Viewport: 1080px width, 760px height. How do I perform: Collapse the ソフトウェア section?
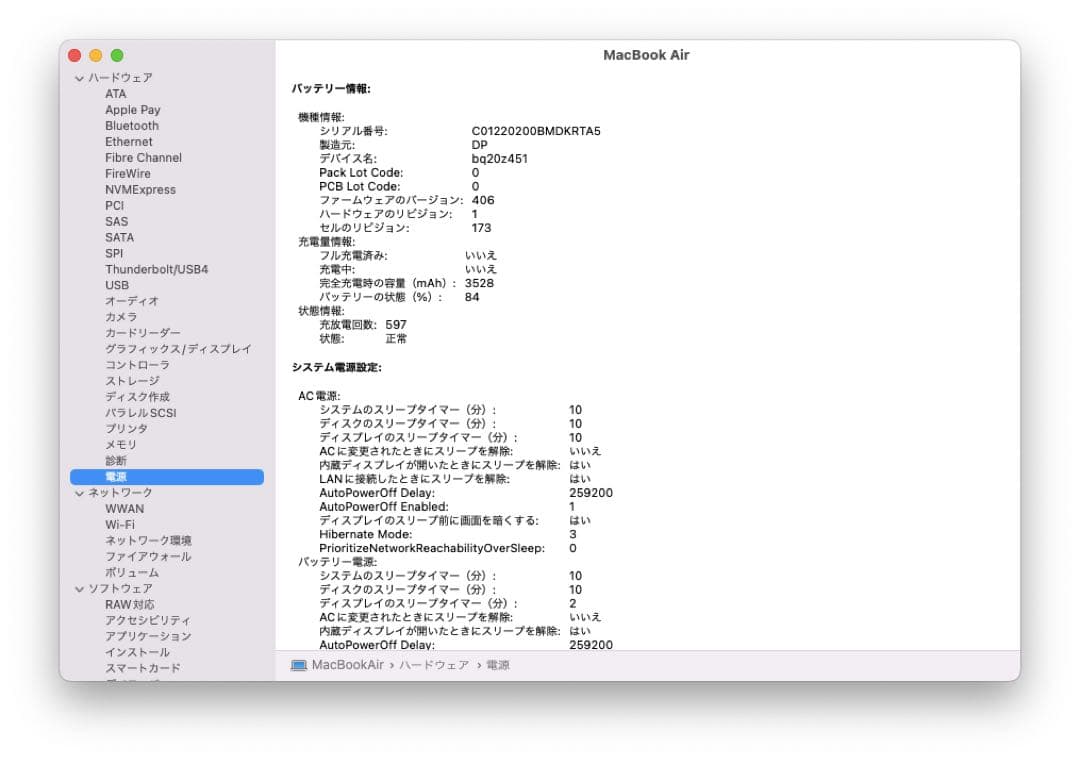coord(78,588)
